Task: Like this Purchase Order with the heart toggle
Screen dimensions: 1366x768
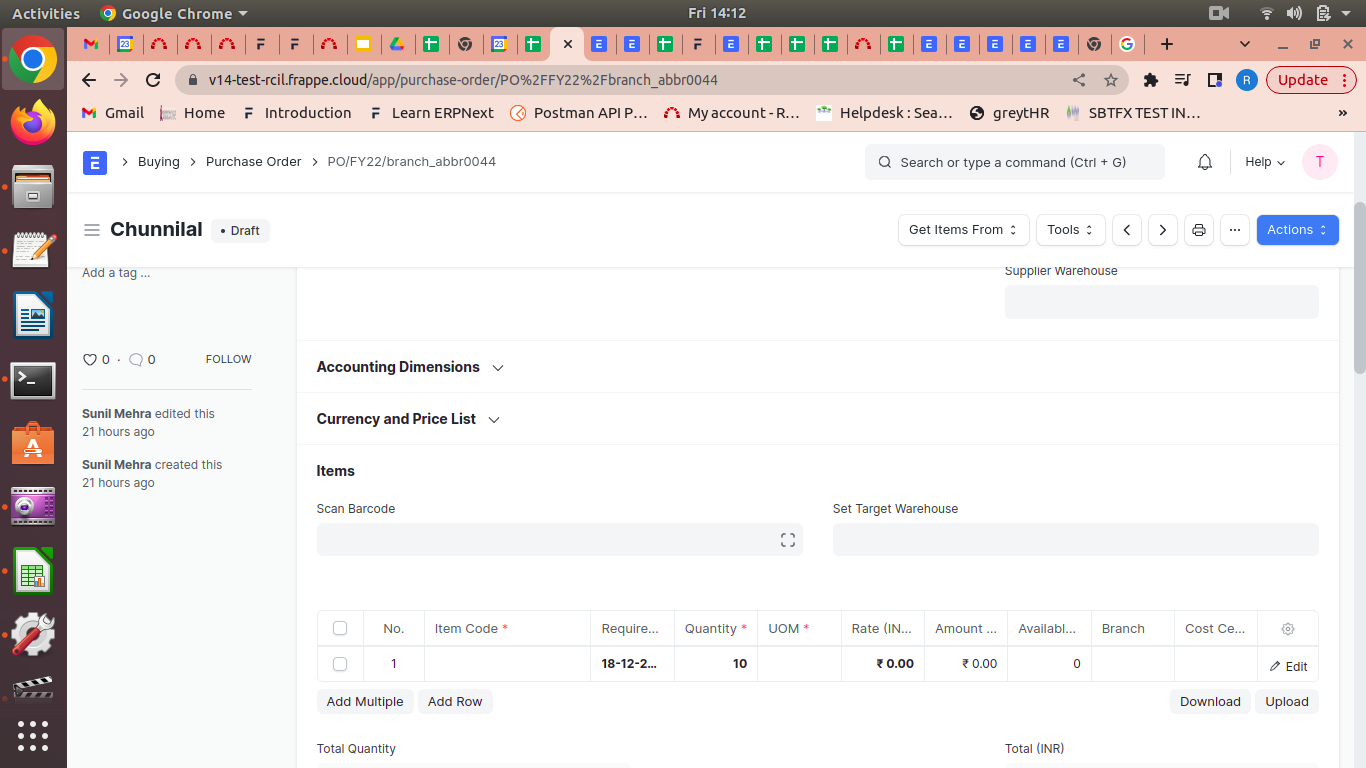Action: coord(89,359)
